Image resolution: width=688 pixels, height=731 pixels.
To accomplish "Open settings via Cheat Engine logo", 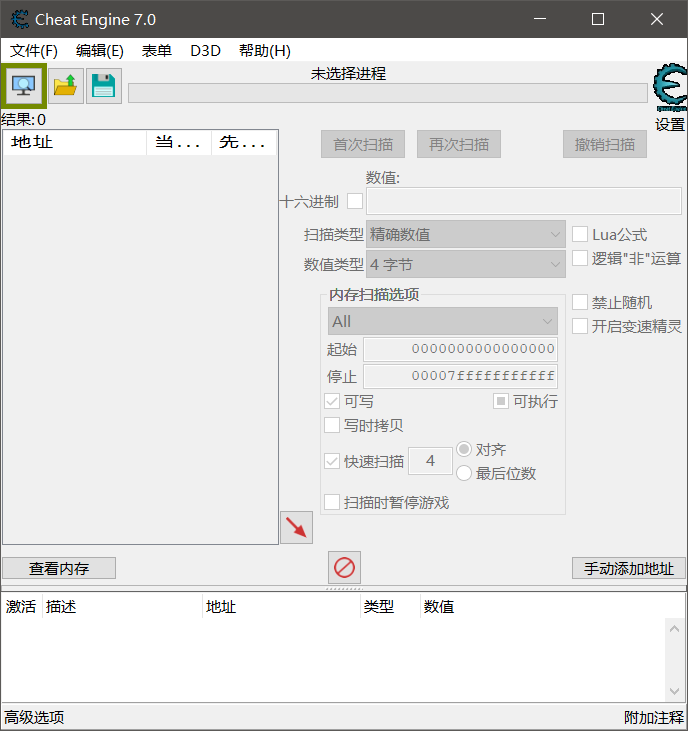I will pyautogui.click(x=670, y=87).
